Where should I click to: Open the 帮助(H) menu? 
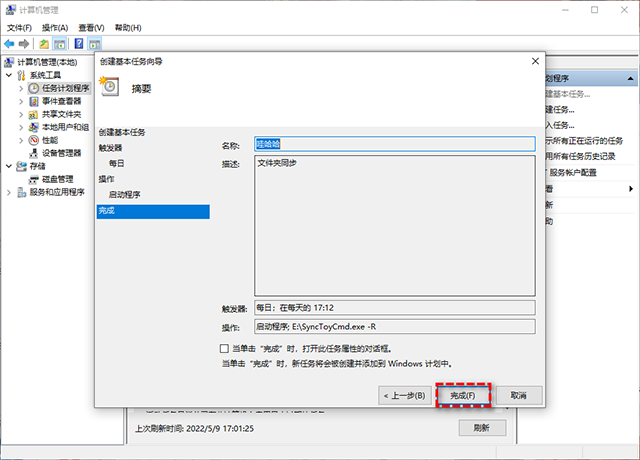[128, 28]
